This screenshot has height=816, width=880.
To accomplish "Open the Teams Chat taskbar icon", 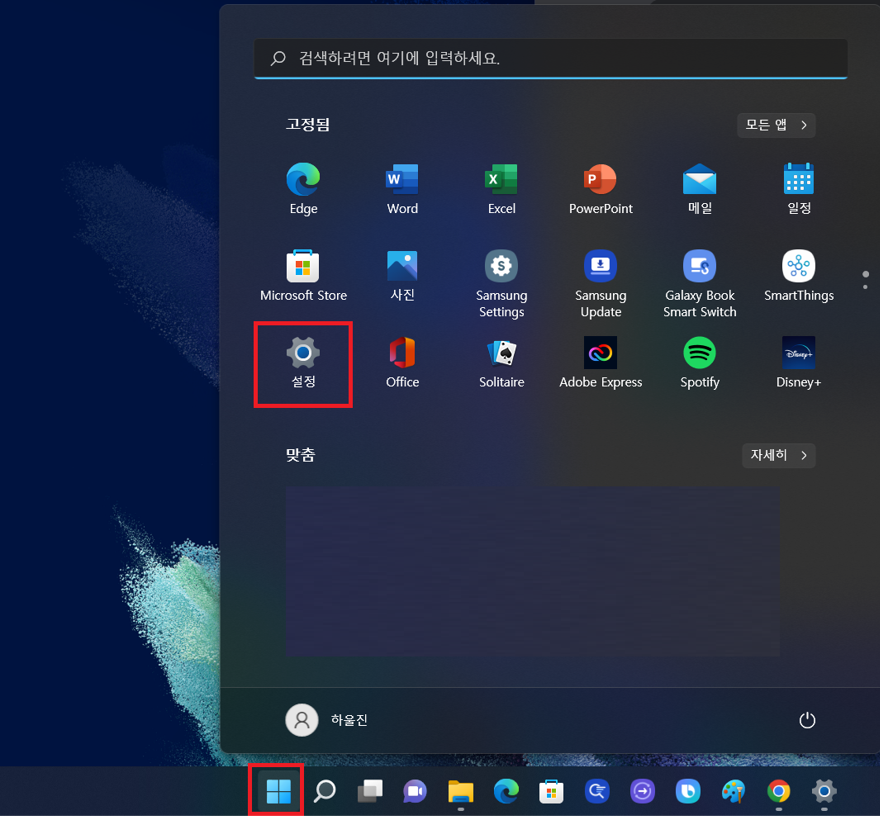I will point(415,791).
